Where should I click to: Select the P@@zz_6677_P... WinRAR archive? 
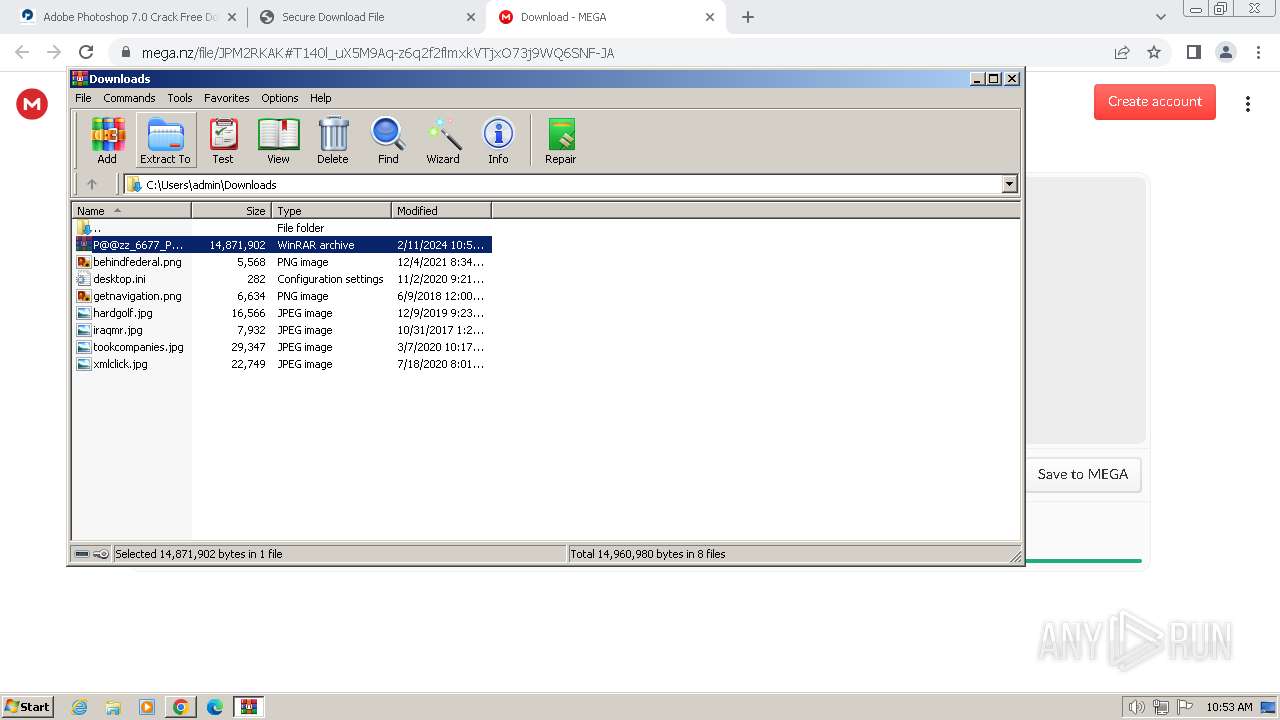click(282, 245)
